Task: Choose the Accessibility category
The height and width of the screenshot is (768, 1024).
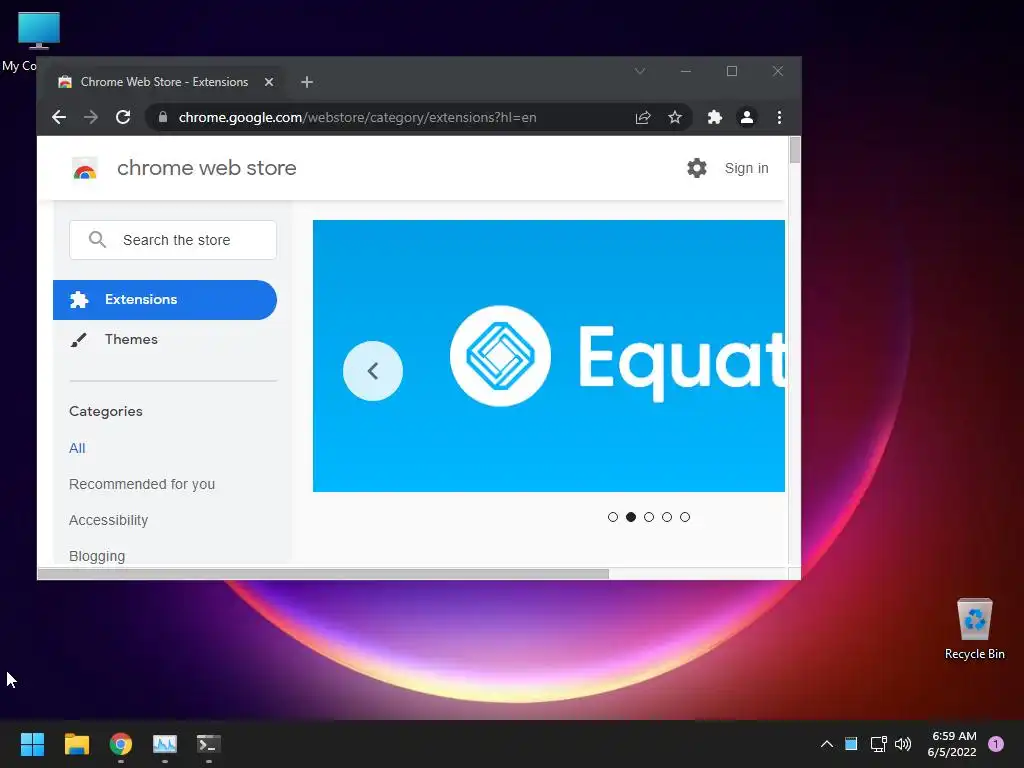Action: pos(108,520)
